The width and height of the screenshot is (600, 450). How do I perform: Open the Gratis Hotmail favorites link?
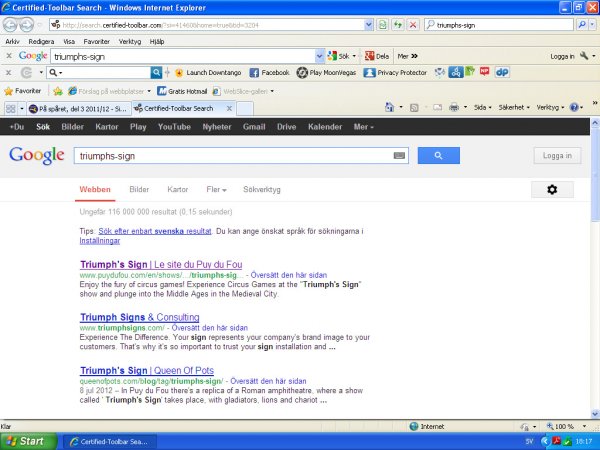tap(182, 91)
